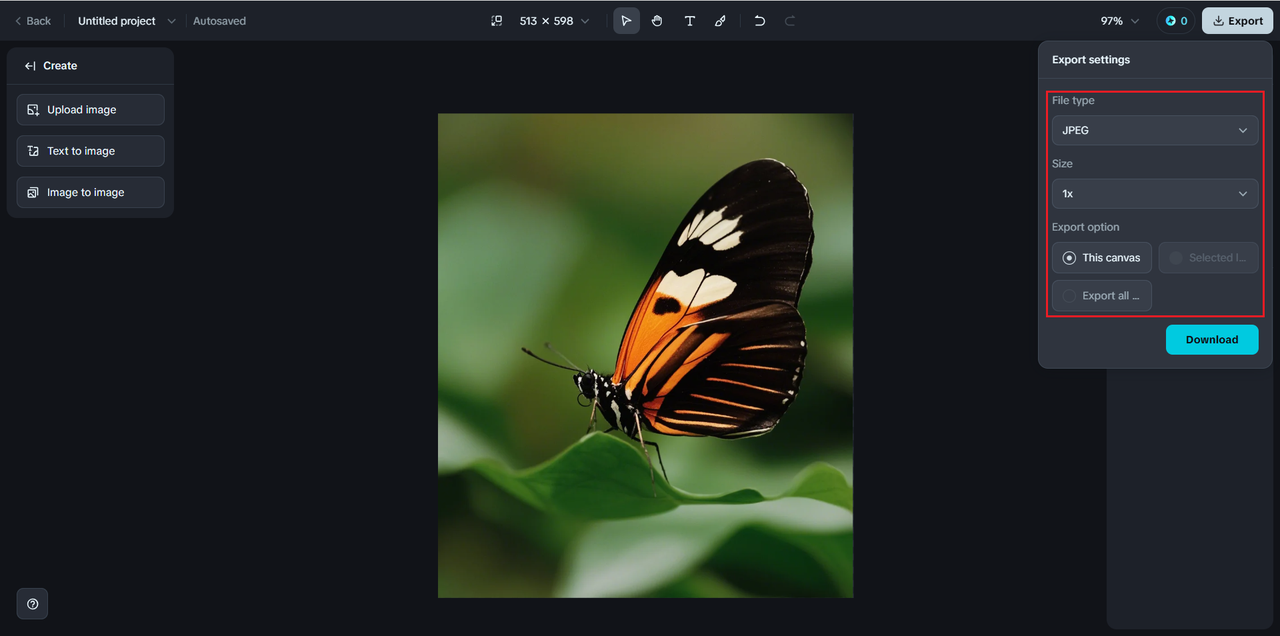Screen dimensions: 1280x636
Task: Select the Hand pan tool
Action: pos(657,21)
